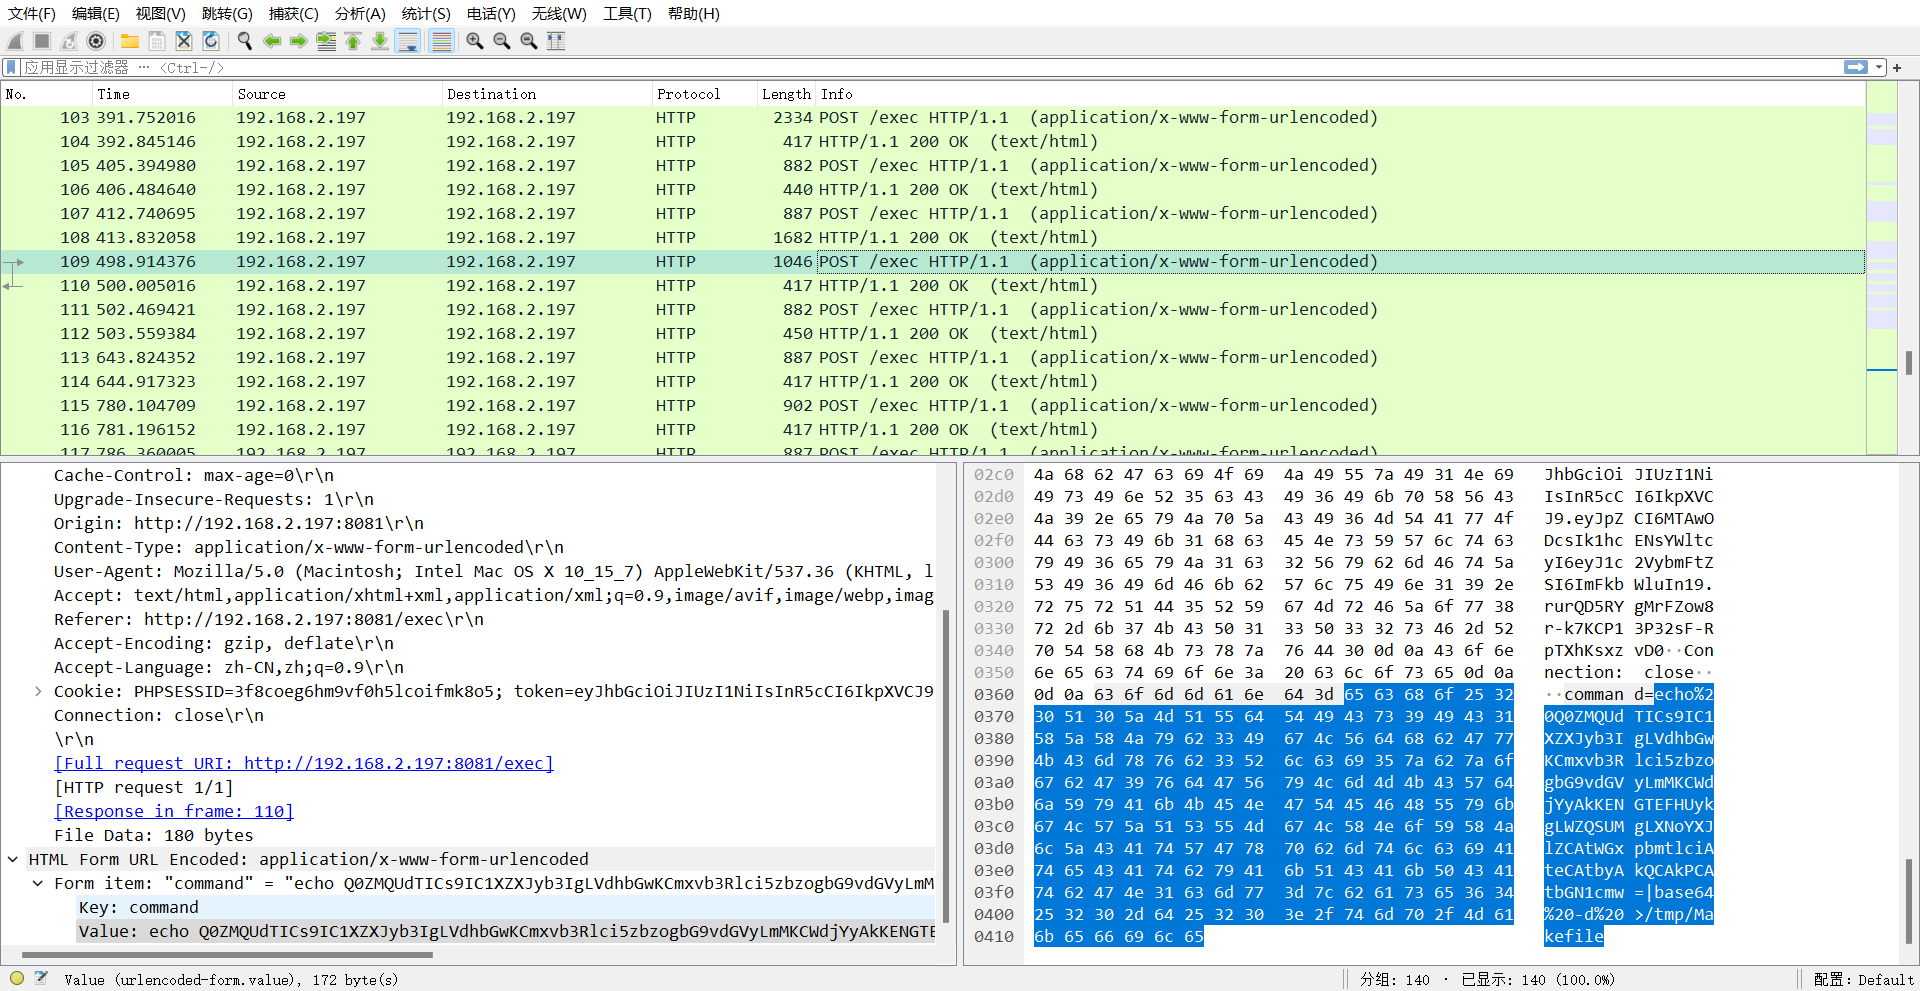Select packet 110 response row
The height and width of the screenshot is (991, 1920).
(x=932, y=285)
